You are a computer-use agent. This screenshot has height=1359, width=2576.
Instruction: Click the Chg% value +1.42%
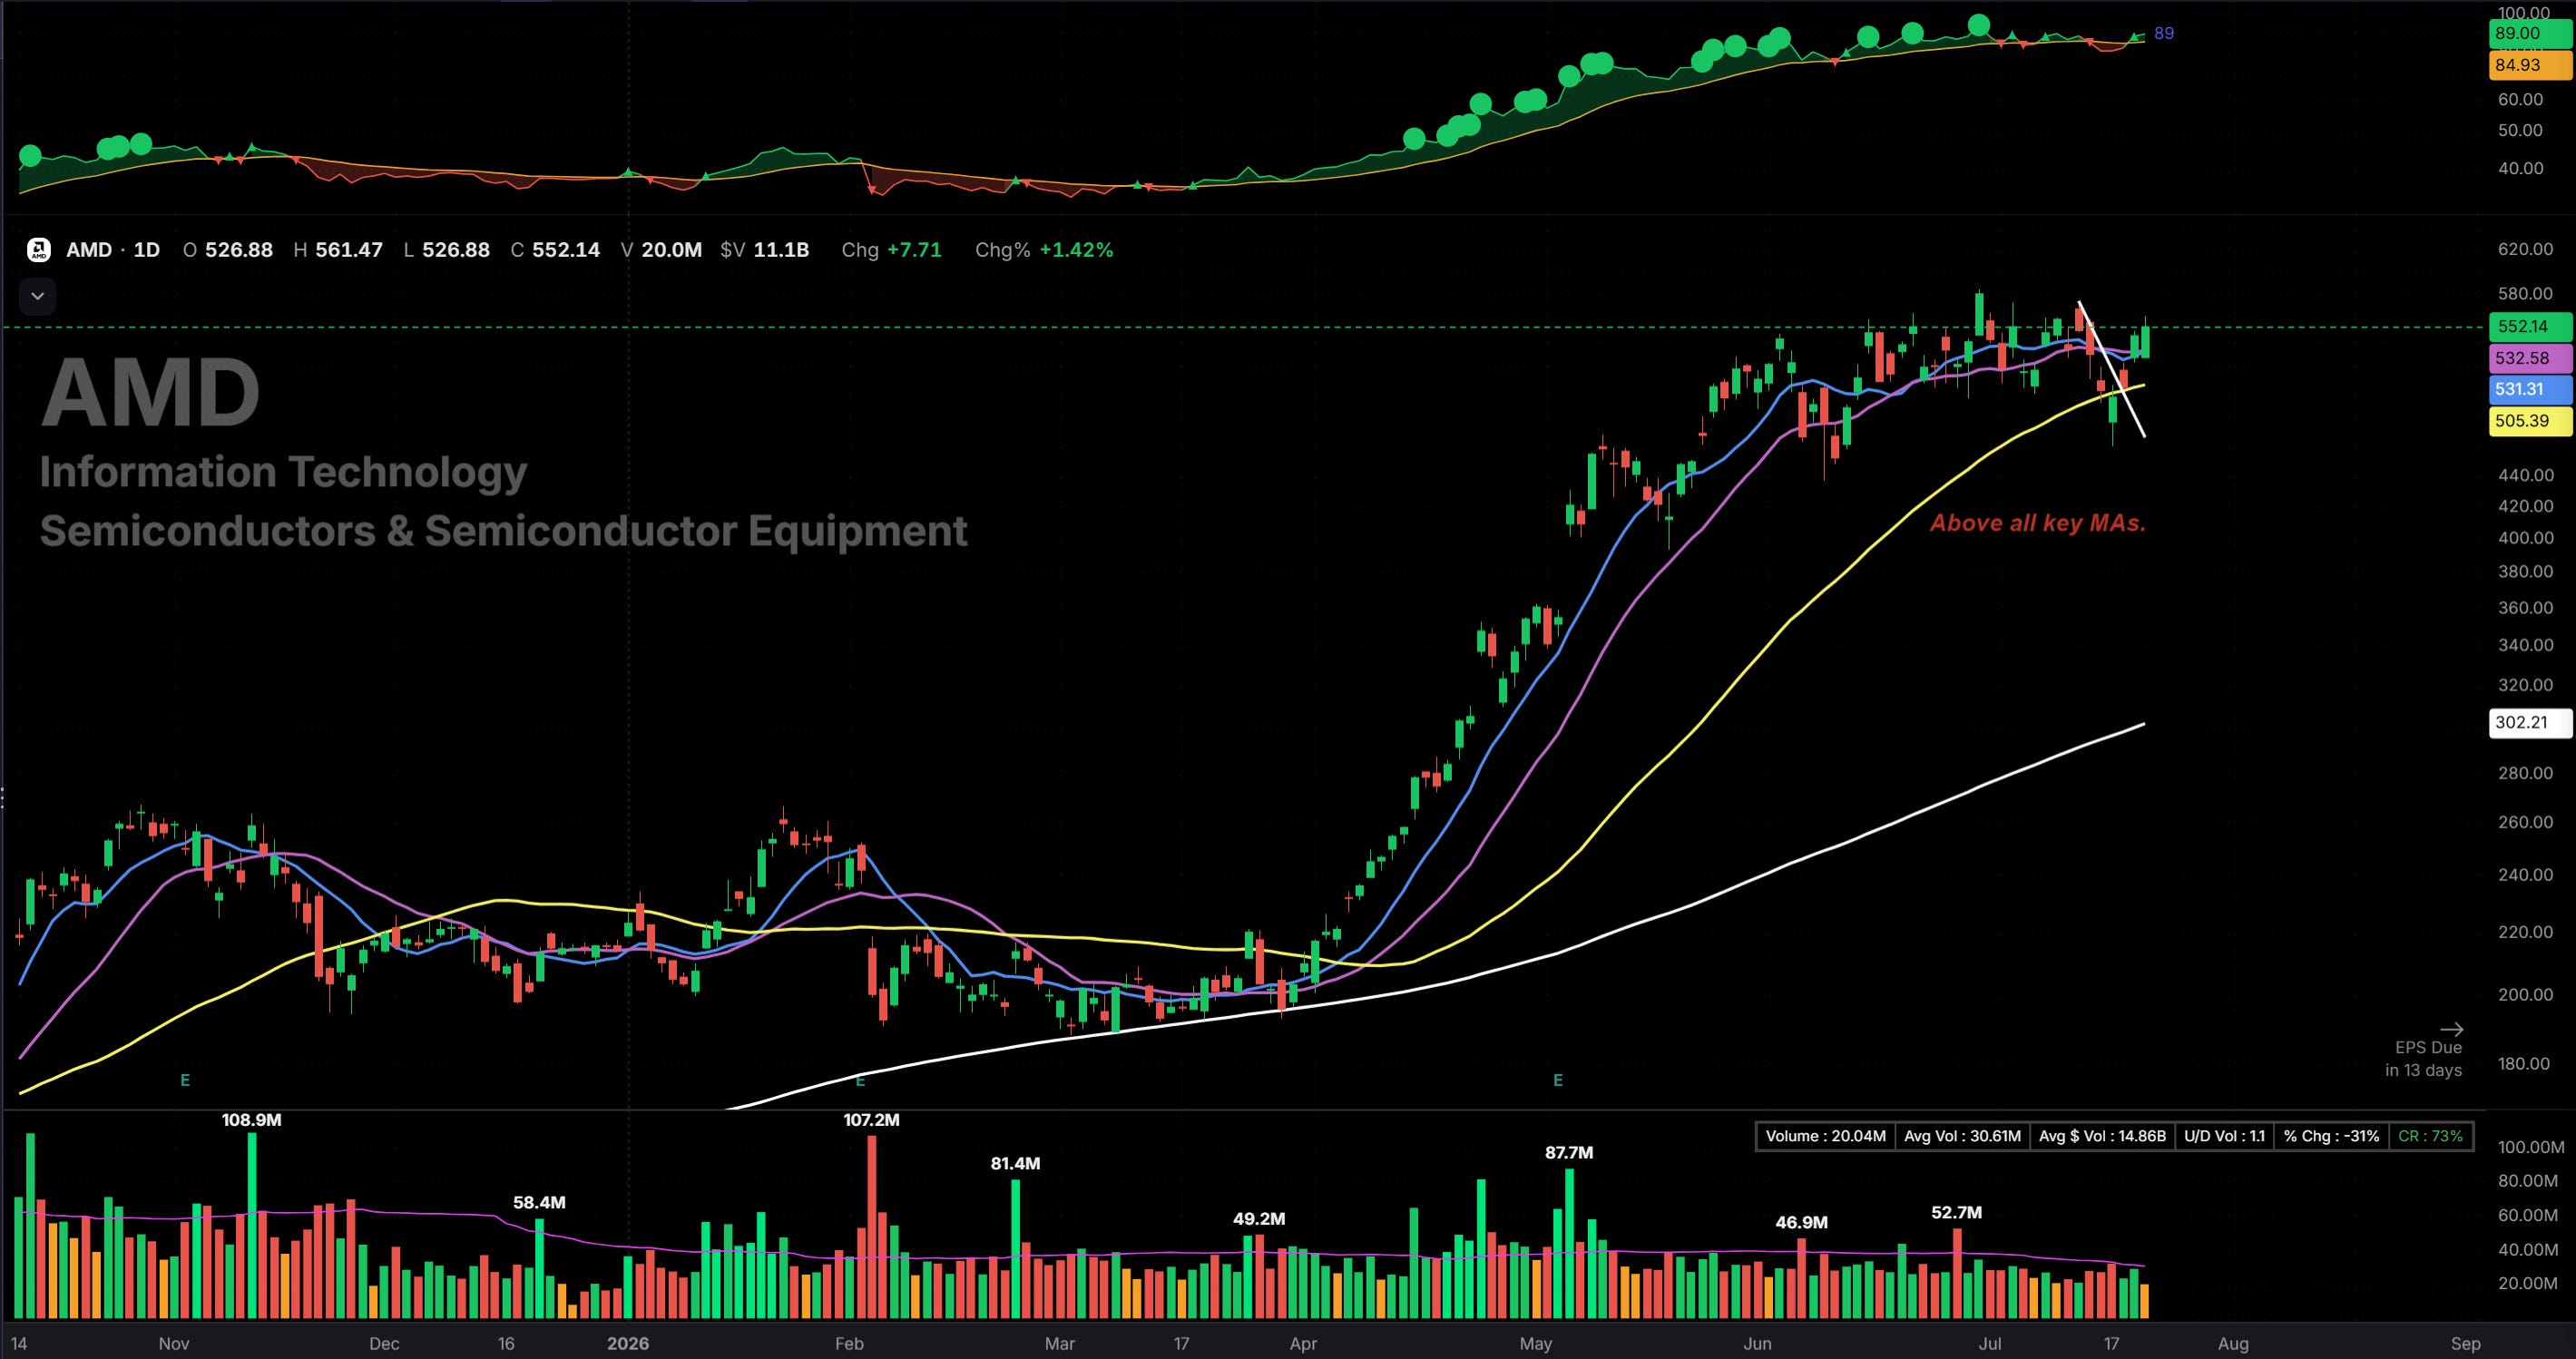click(x=1076, y=250)
